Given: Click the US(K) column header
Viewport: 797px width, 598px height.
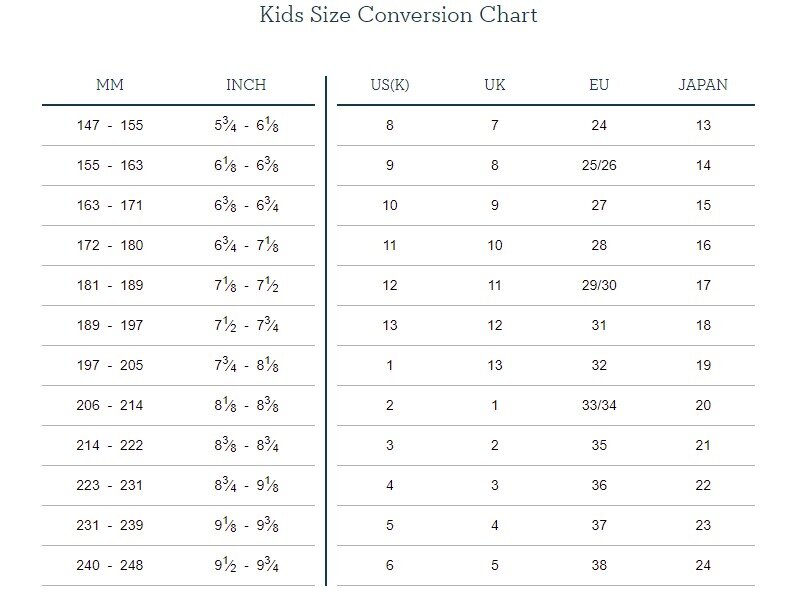Looking at the screenshot, I should [390, 85].
